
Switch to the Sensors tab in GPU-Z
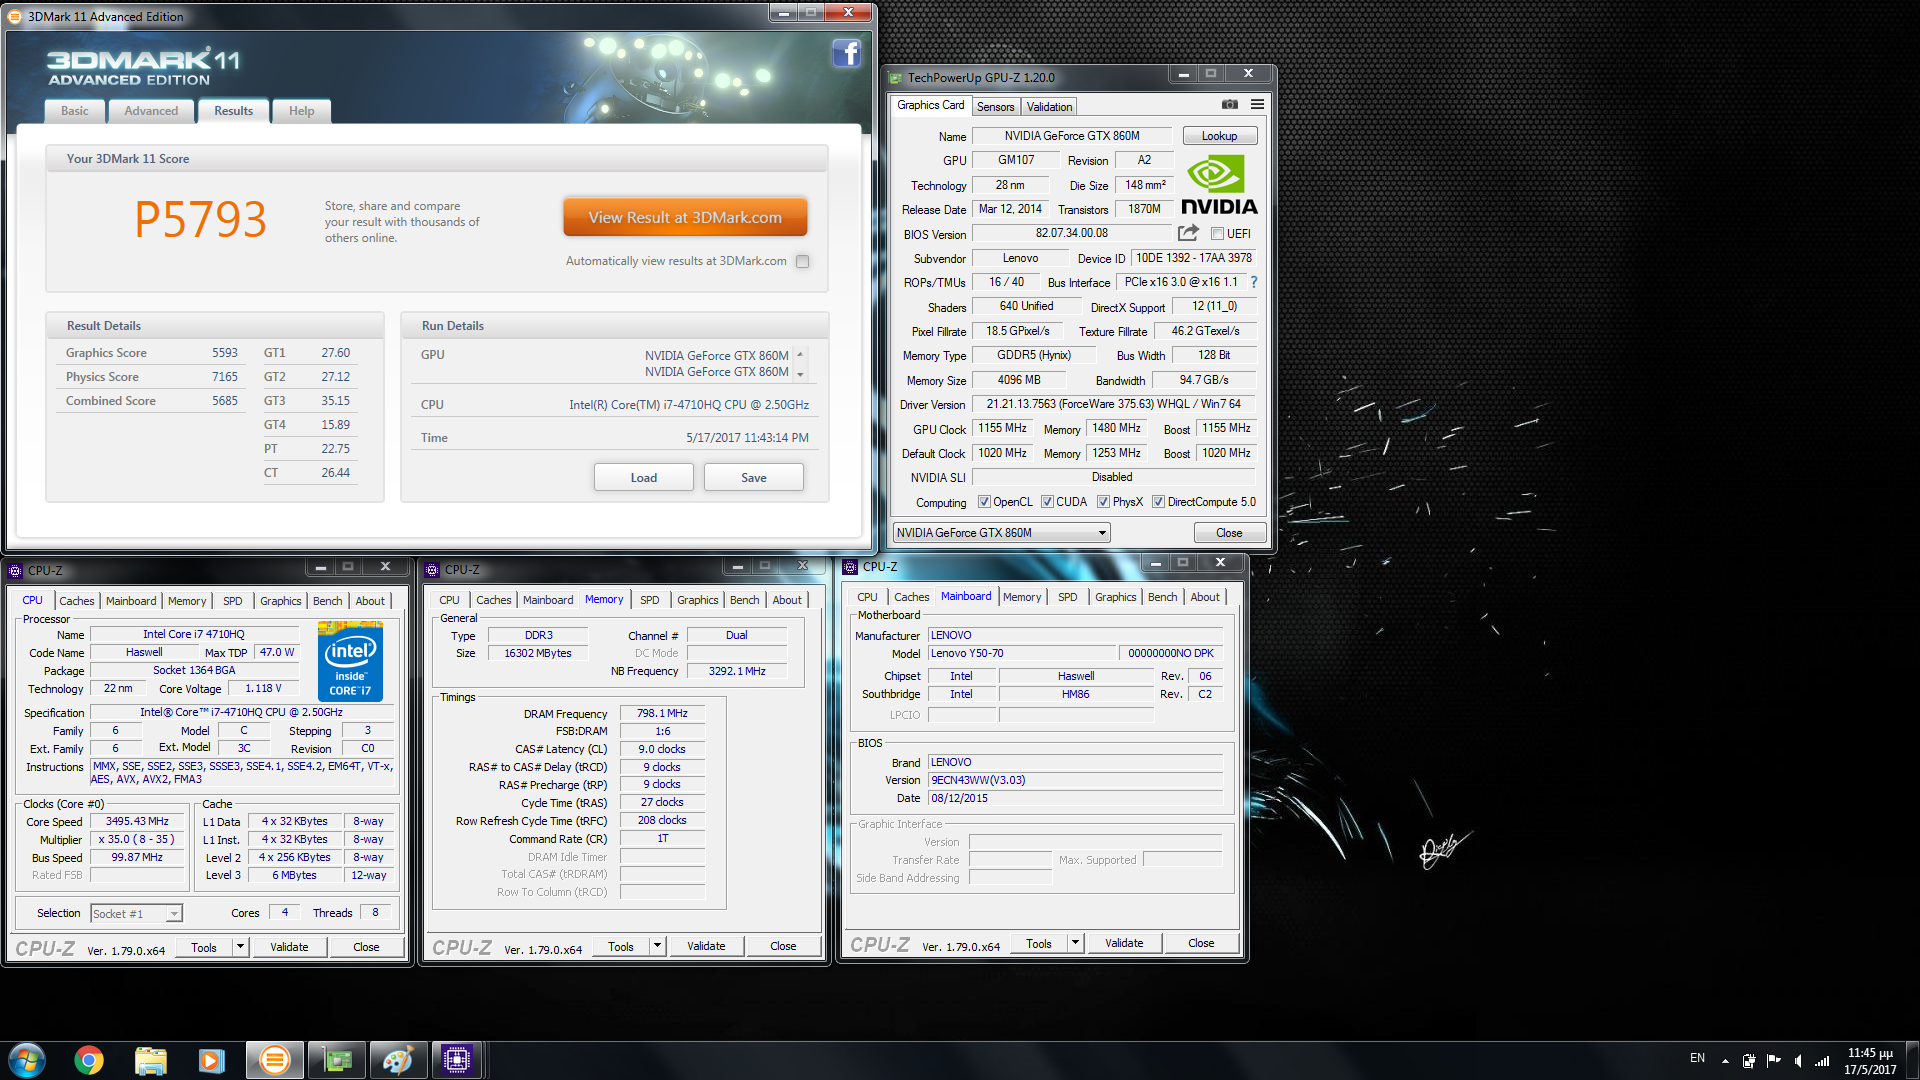coord(995,107)
